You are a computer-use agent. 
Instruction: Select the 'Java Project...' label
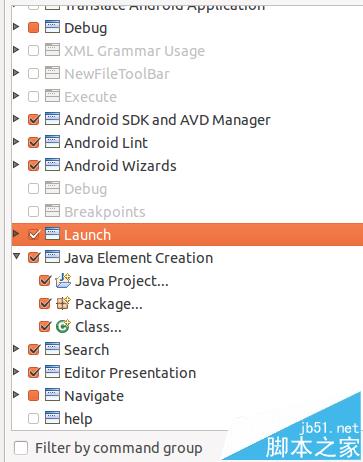click(122, 281)
